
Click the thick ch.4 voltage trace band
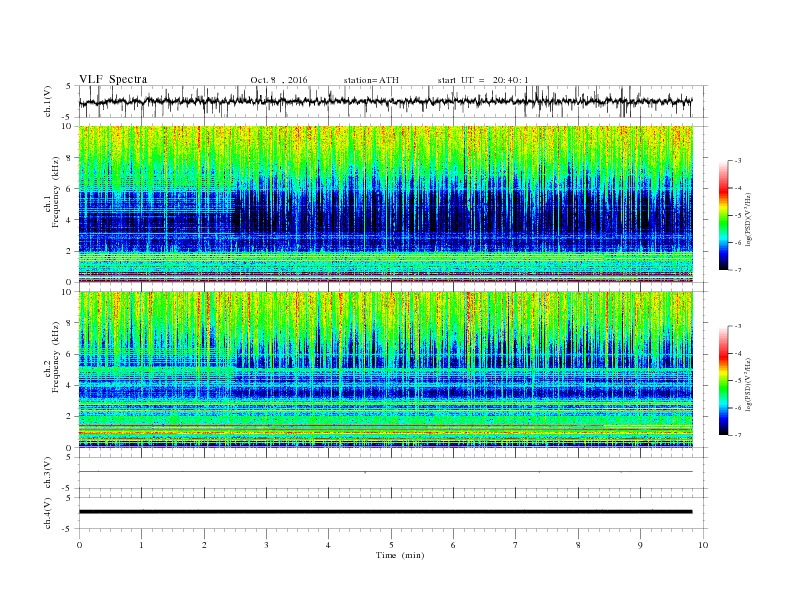point(385,512)
